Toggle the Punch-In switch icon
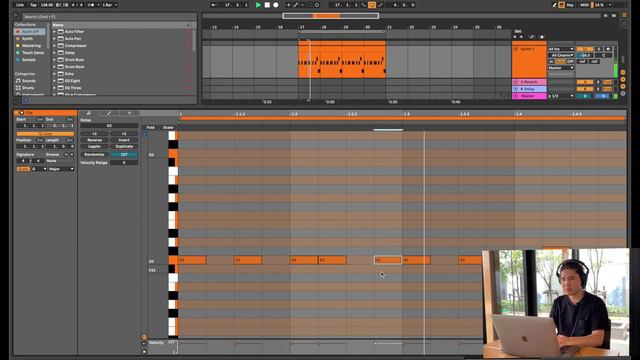The height and width of the screenshot is (360, 640). pyautogui.click(x=364, y=5)
